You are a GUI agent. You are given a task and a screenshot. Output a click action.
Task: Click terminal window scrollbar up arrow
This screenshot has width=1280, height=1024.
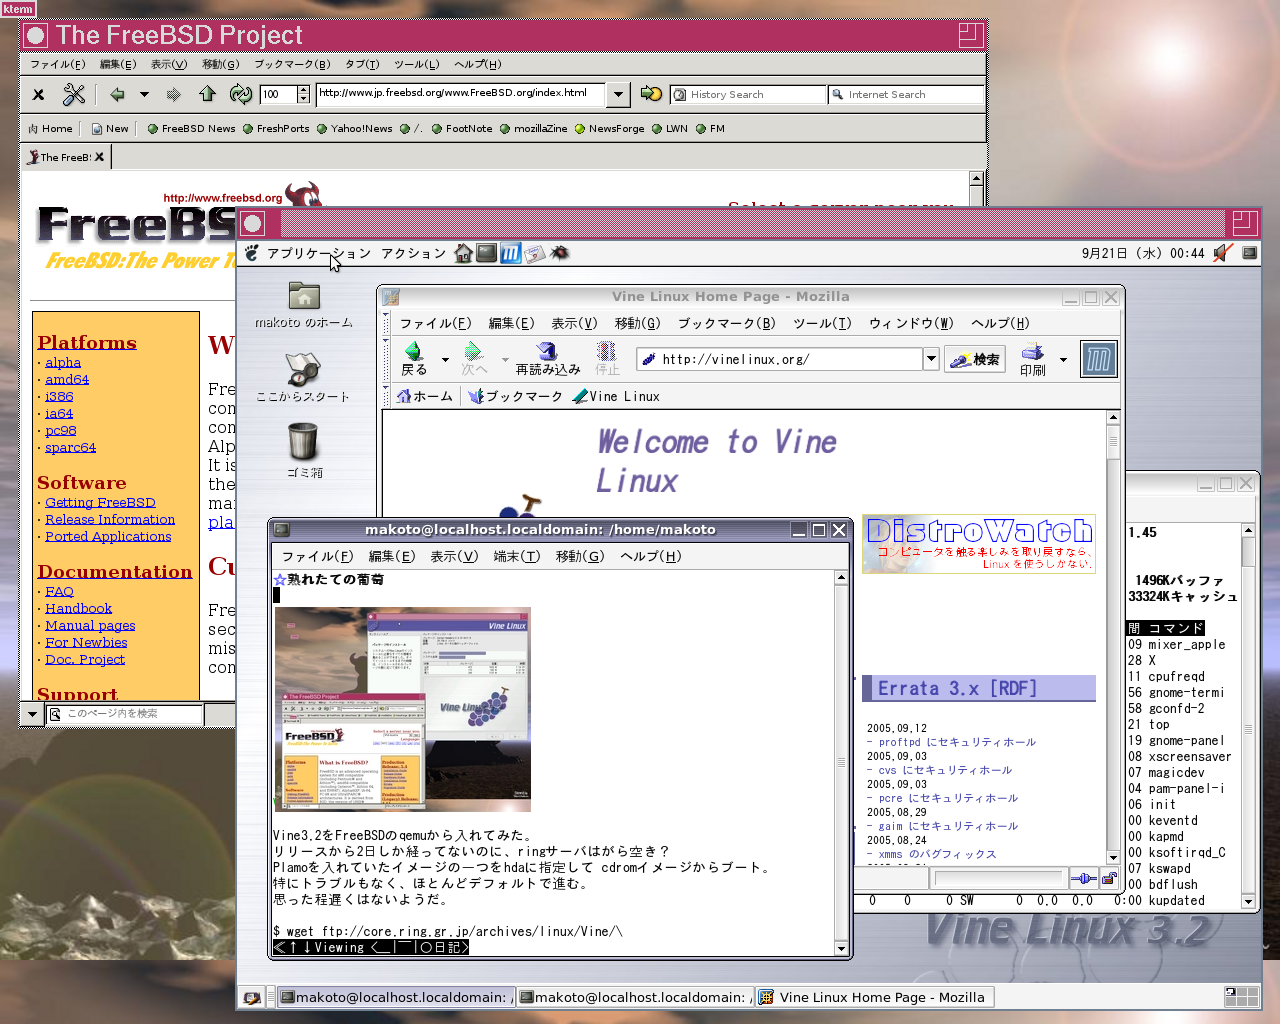point(841,577)
